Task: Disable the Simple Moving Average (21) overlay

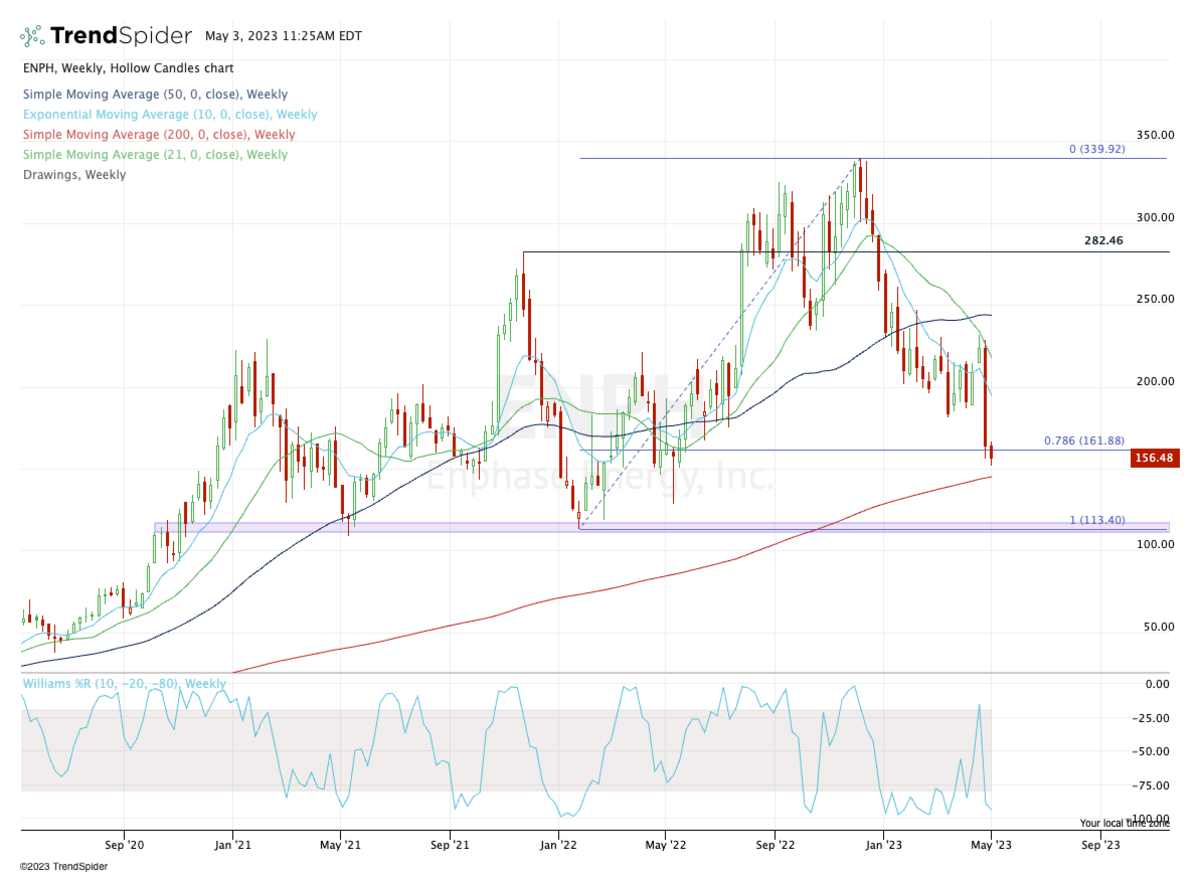Action: (155, 154)
